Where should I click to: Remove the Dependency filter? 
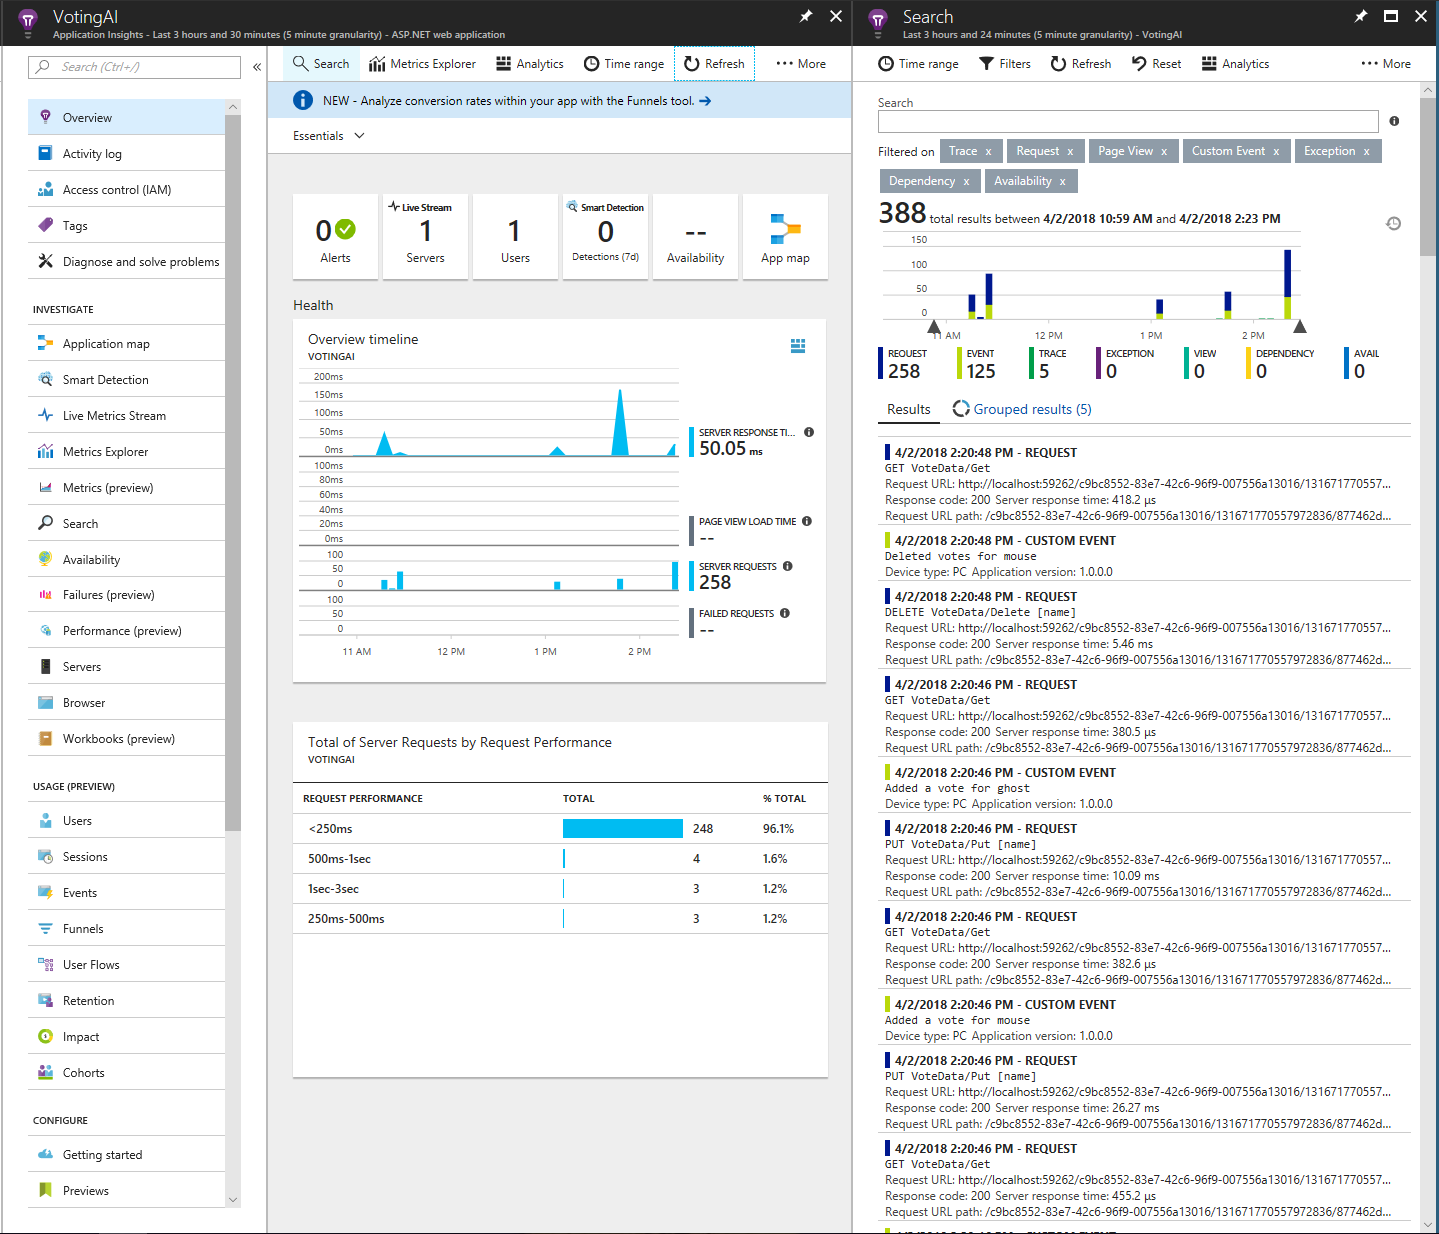click(x=965, y=181)
